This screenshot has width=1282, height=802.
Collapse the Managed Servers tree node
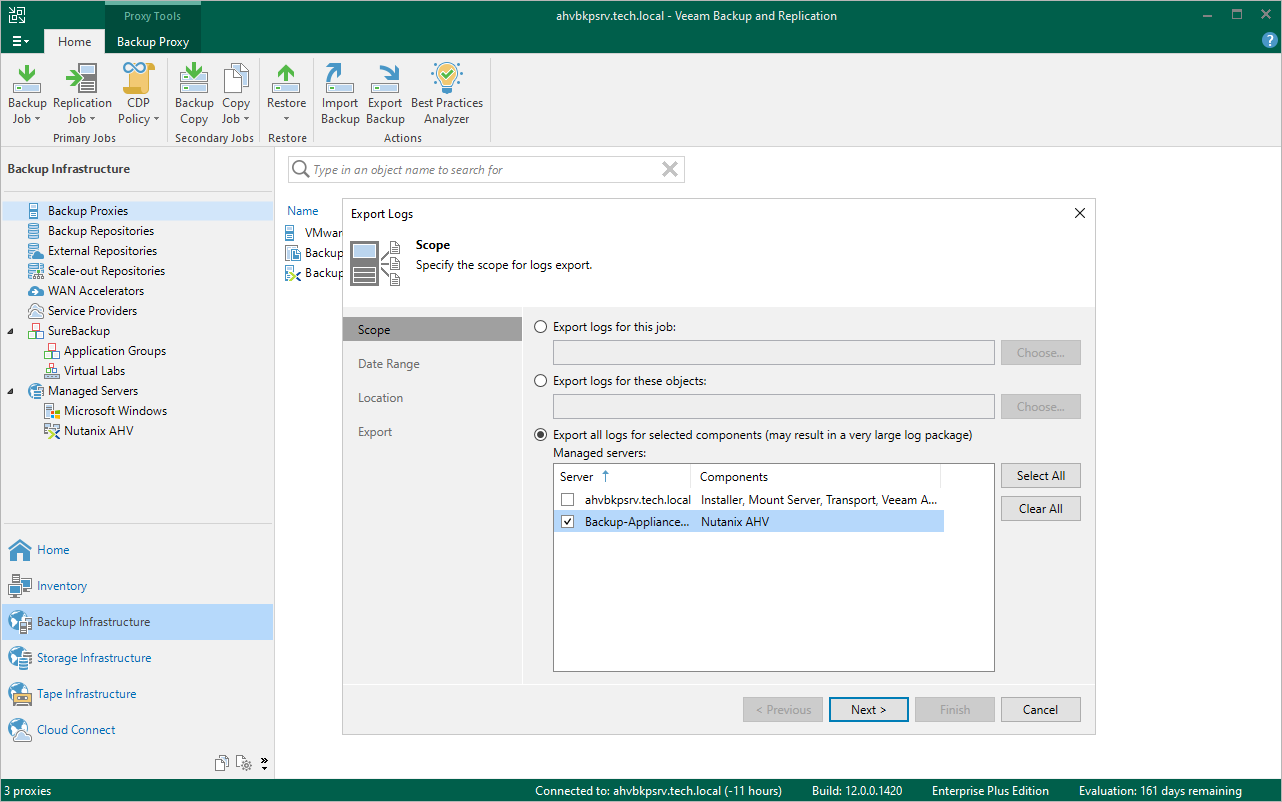pyautogui.click(x=11, y=391)
